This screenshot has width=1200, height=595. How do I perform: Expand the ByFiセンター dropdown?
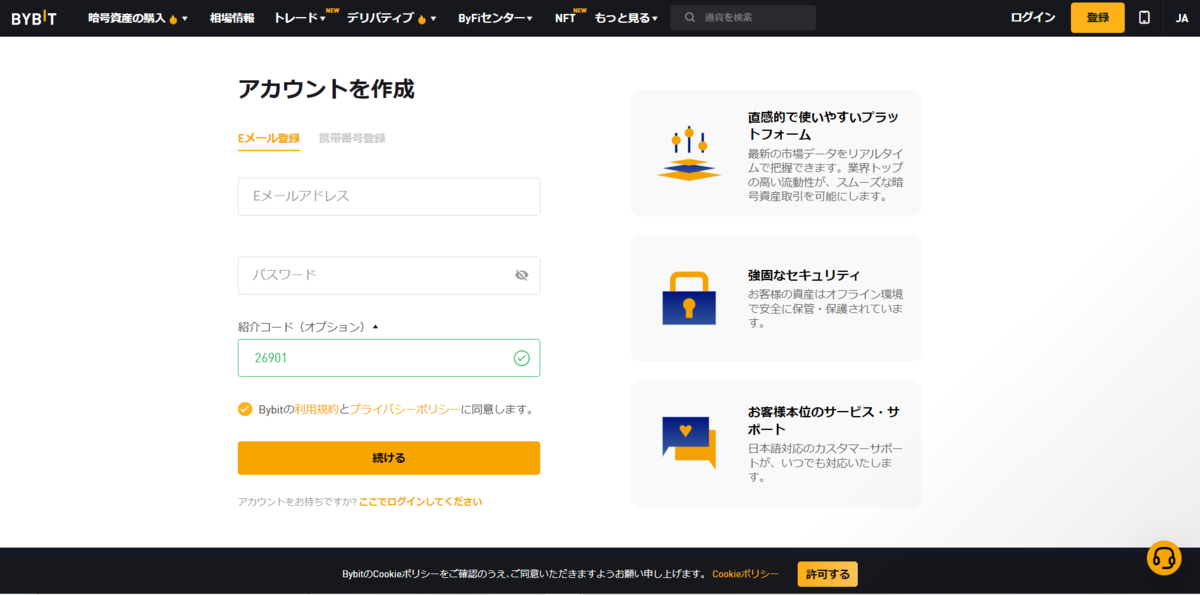(495, 18)
